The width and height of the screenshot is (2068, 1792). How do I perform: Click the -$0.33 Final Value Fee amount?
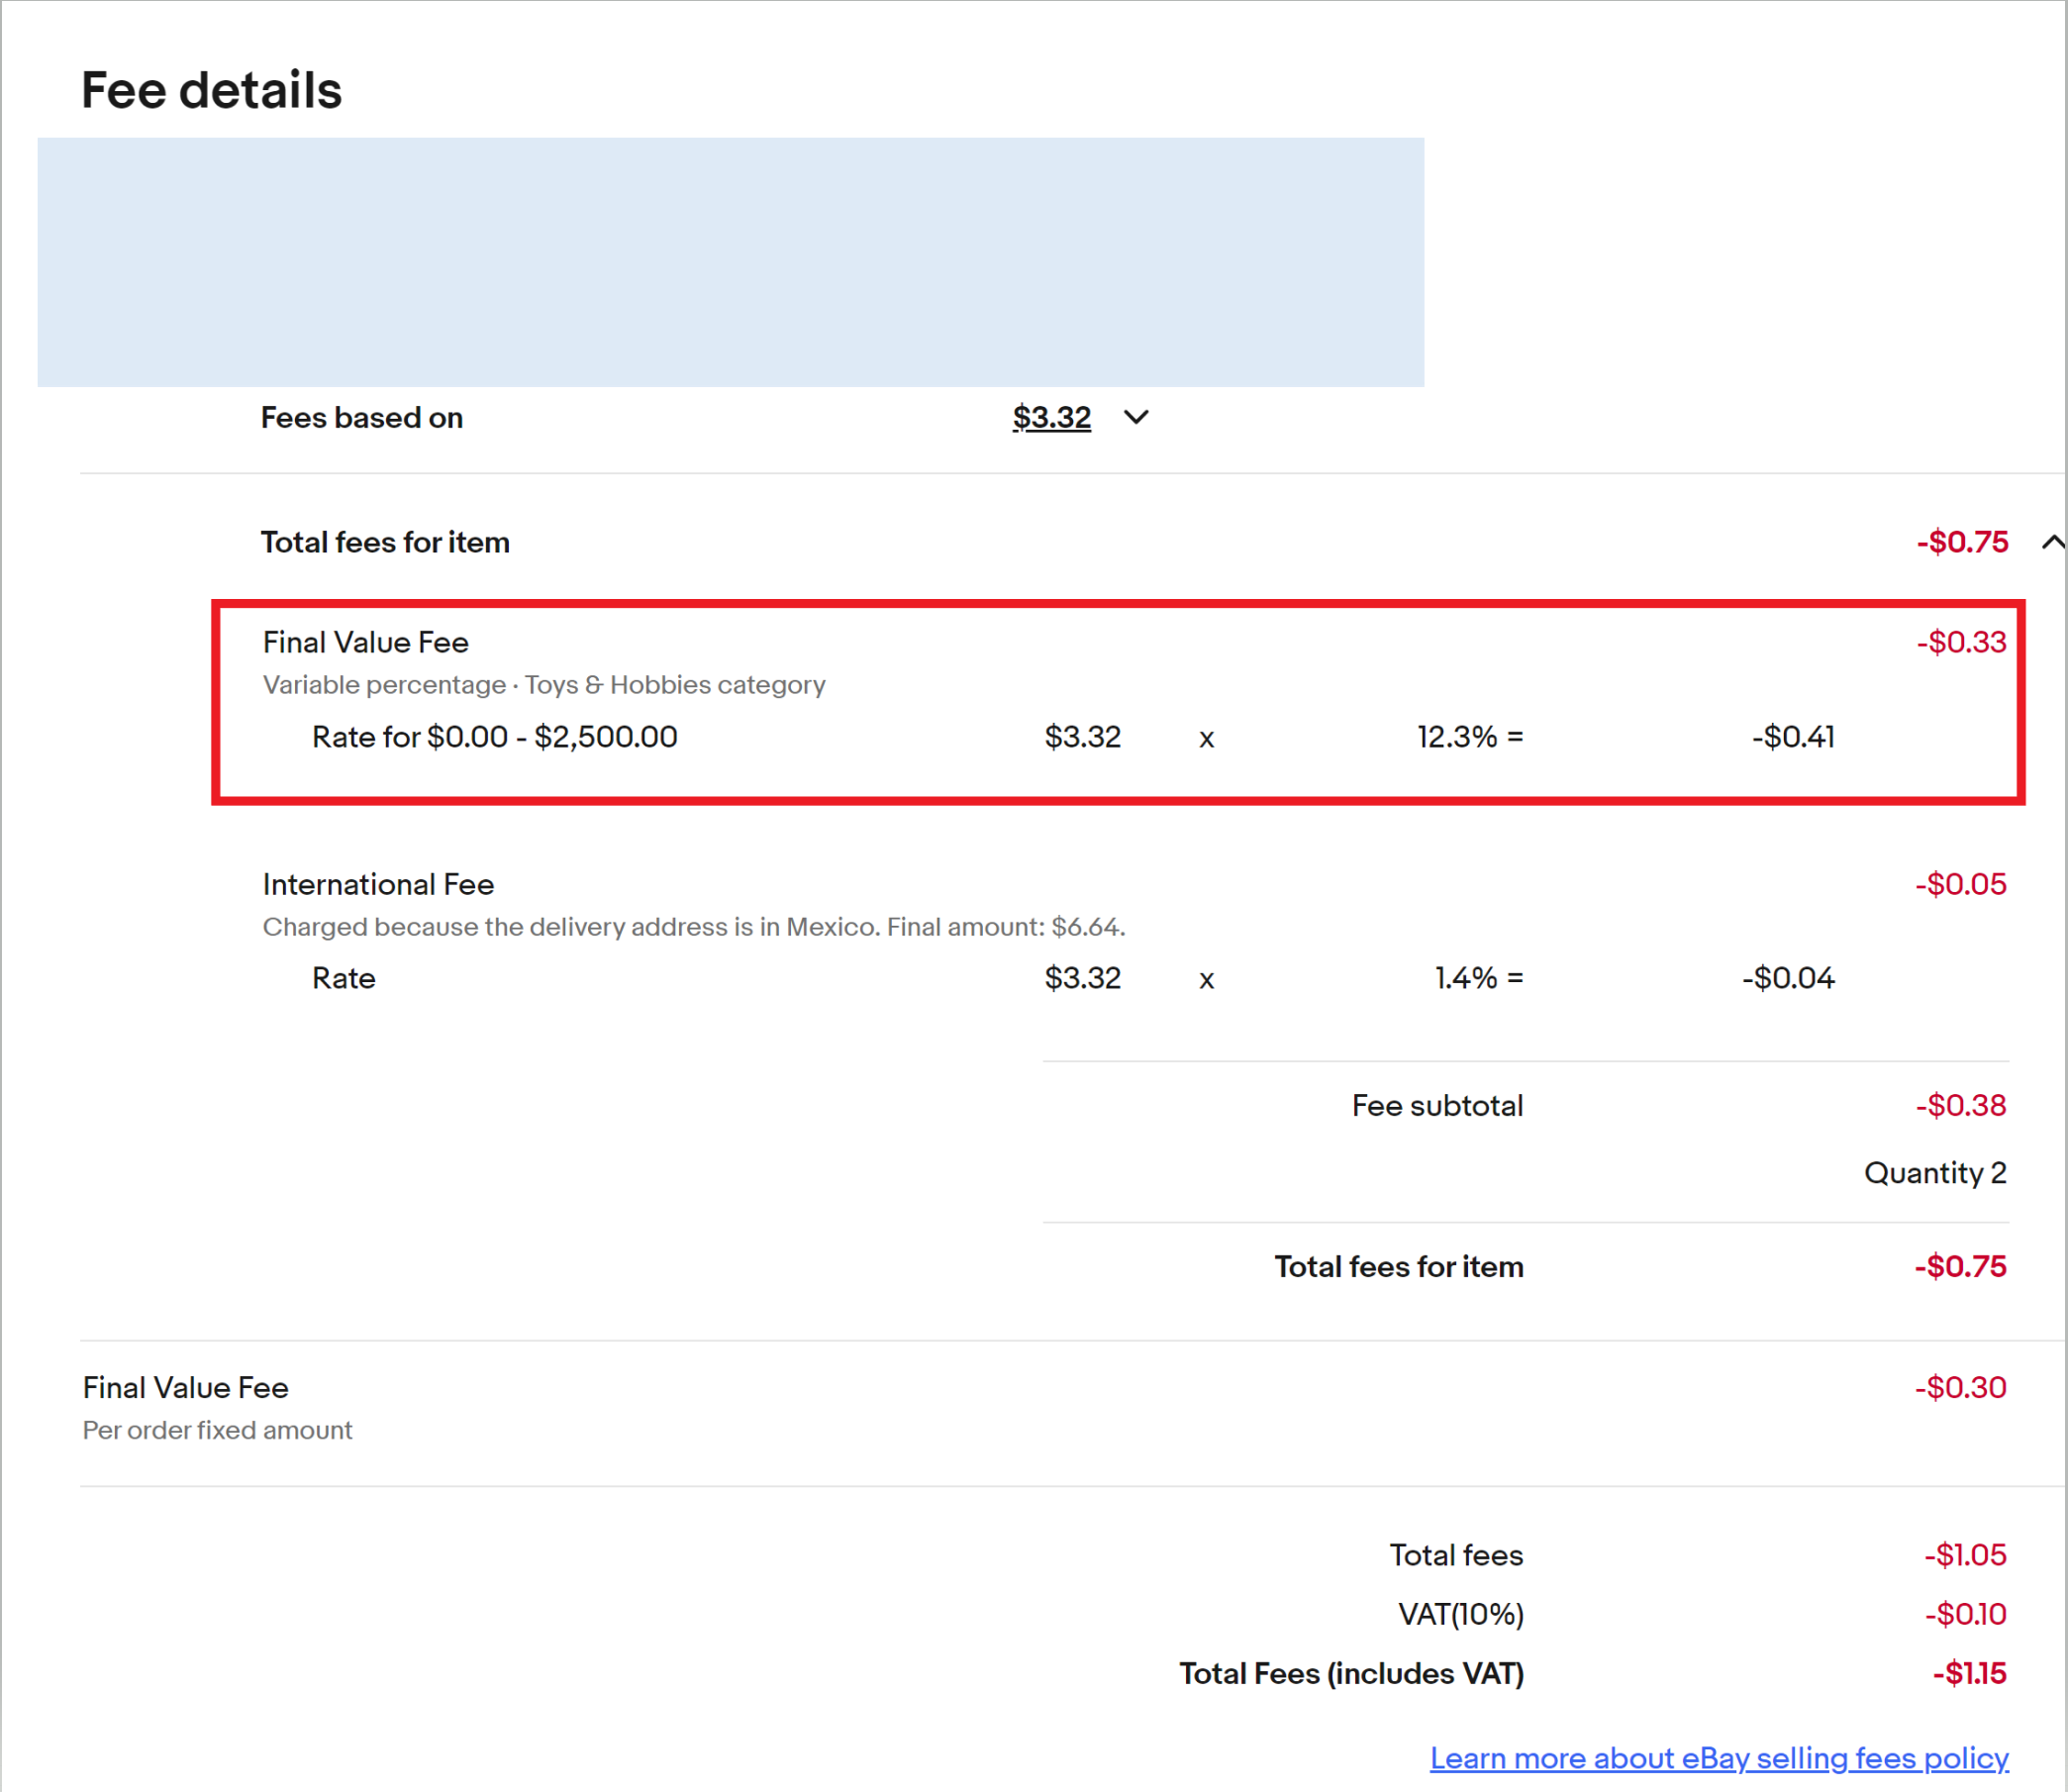(x=1960, y=642)
